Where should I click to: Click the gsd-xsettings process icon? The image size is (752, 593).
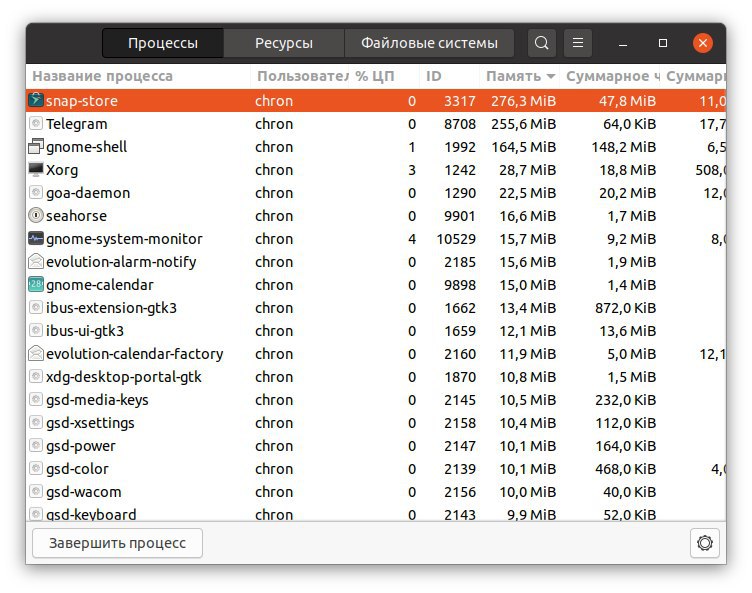(x=36, y=423)
